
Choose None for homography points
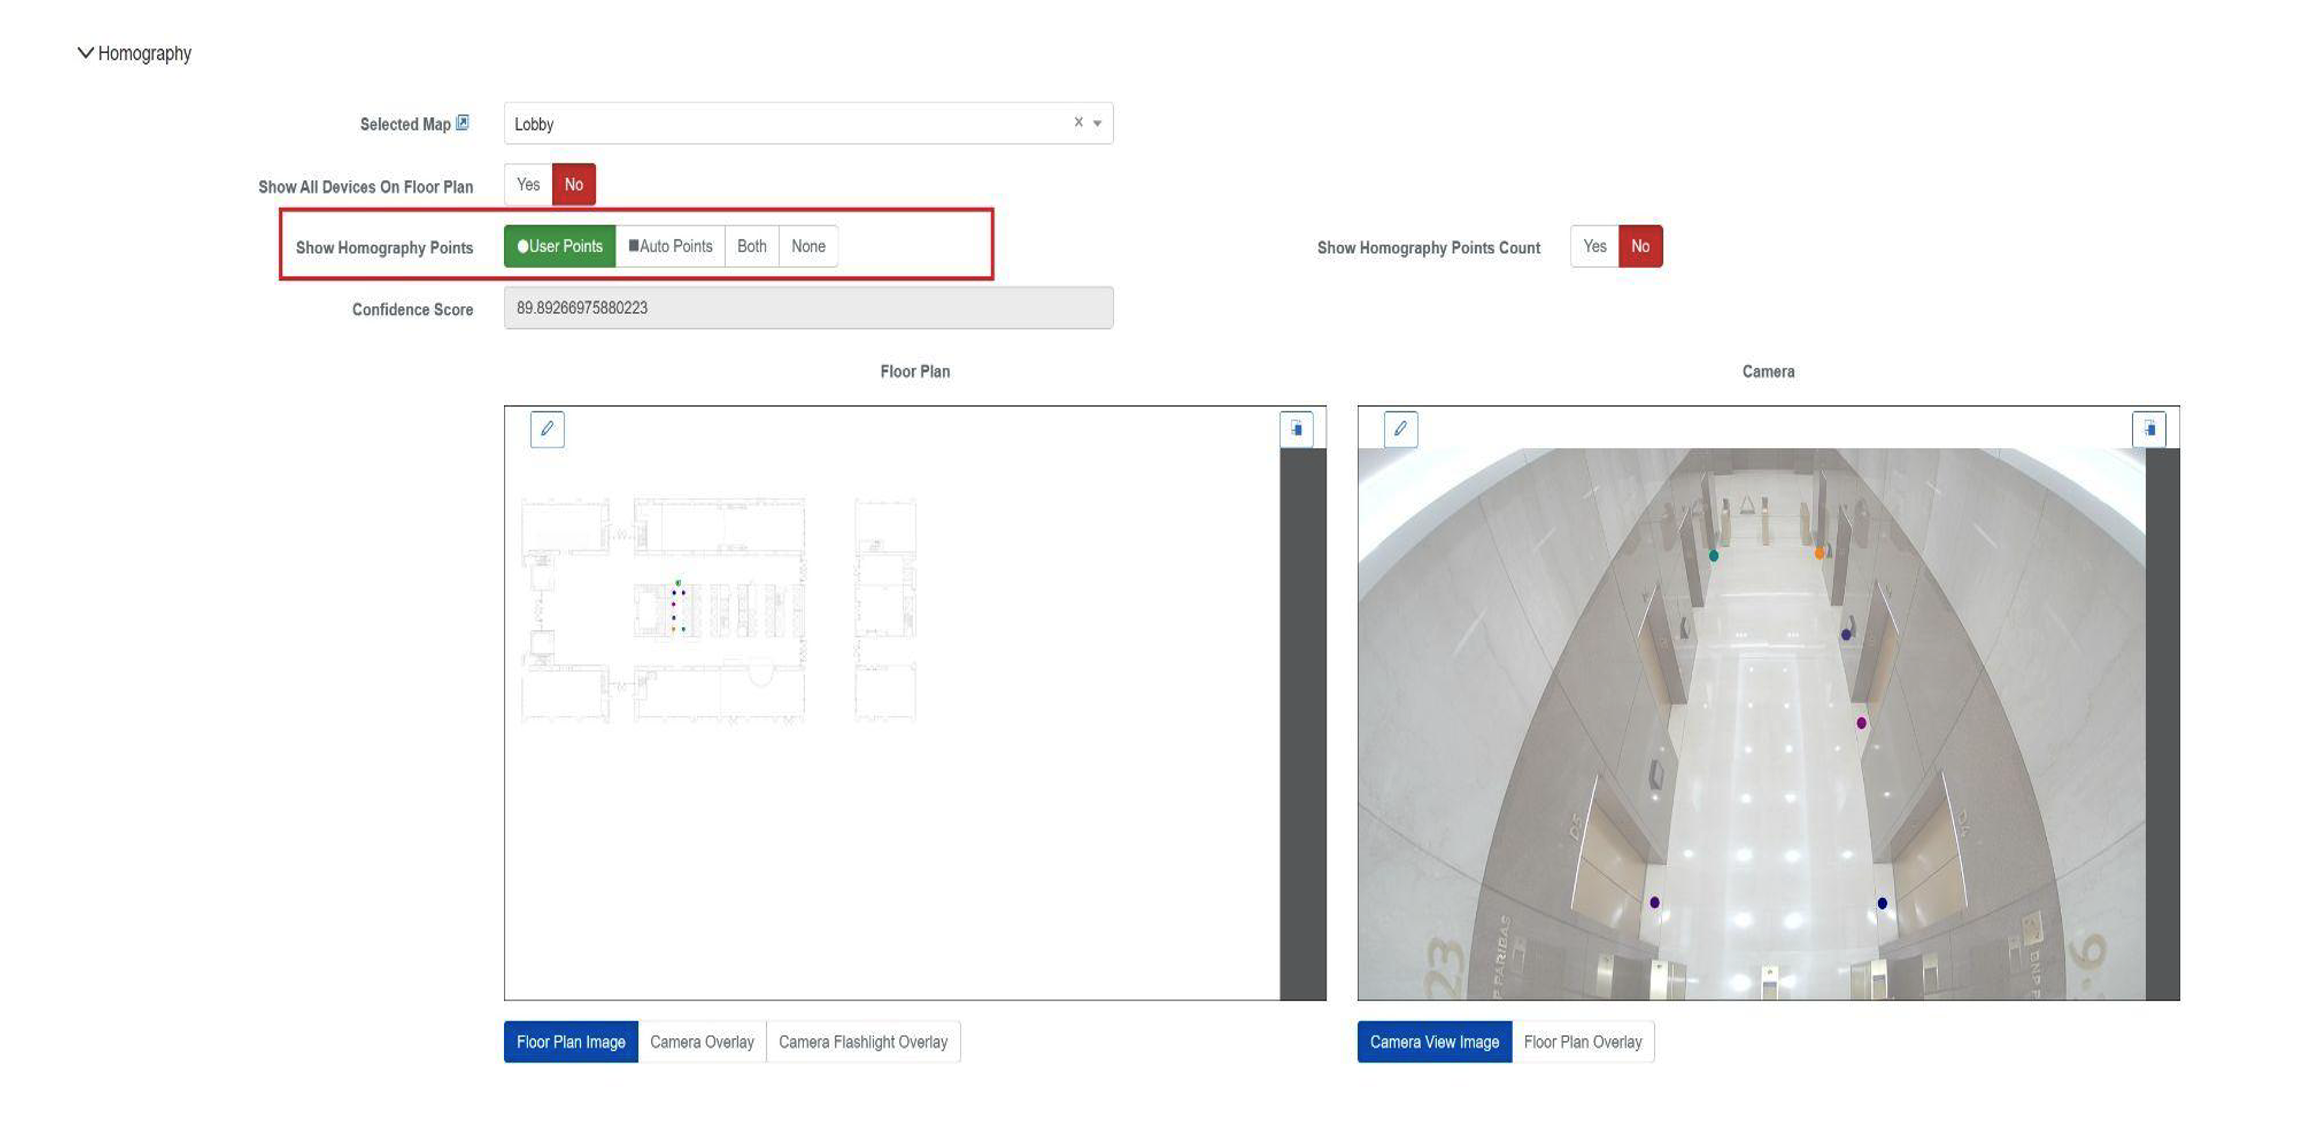(x=808, y=247)
